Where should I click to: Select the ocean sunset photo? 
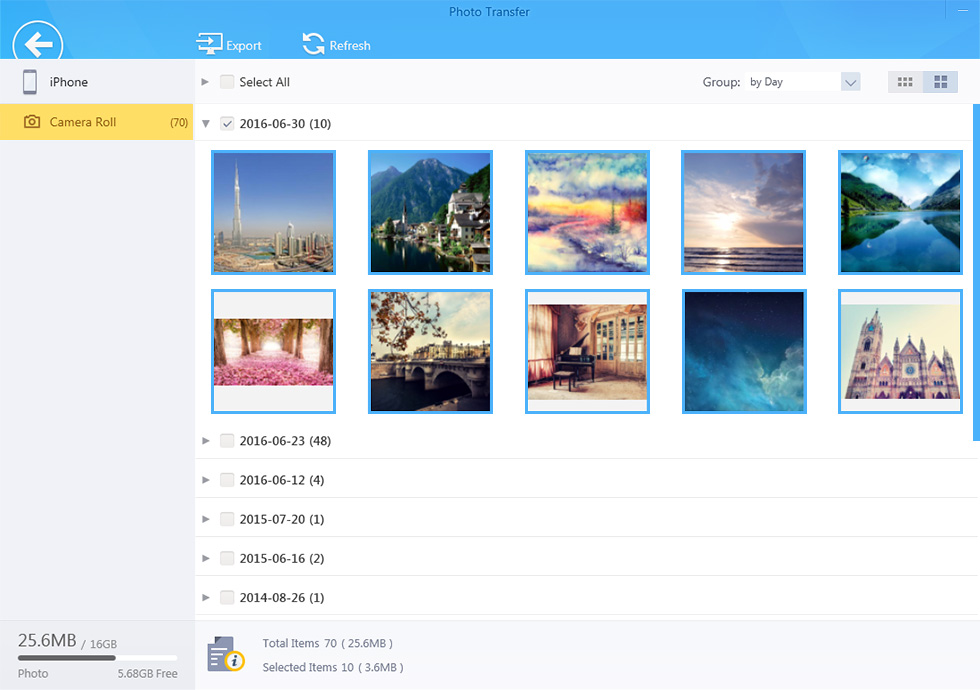point(743,212)
